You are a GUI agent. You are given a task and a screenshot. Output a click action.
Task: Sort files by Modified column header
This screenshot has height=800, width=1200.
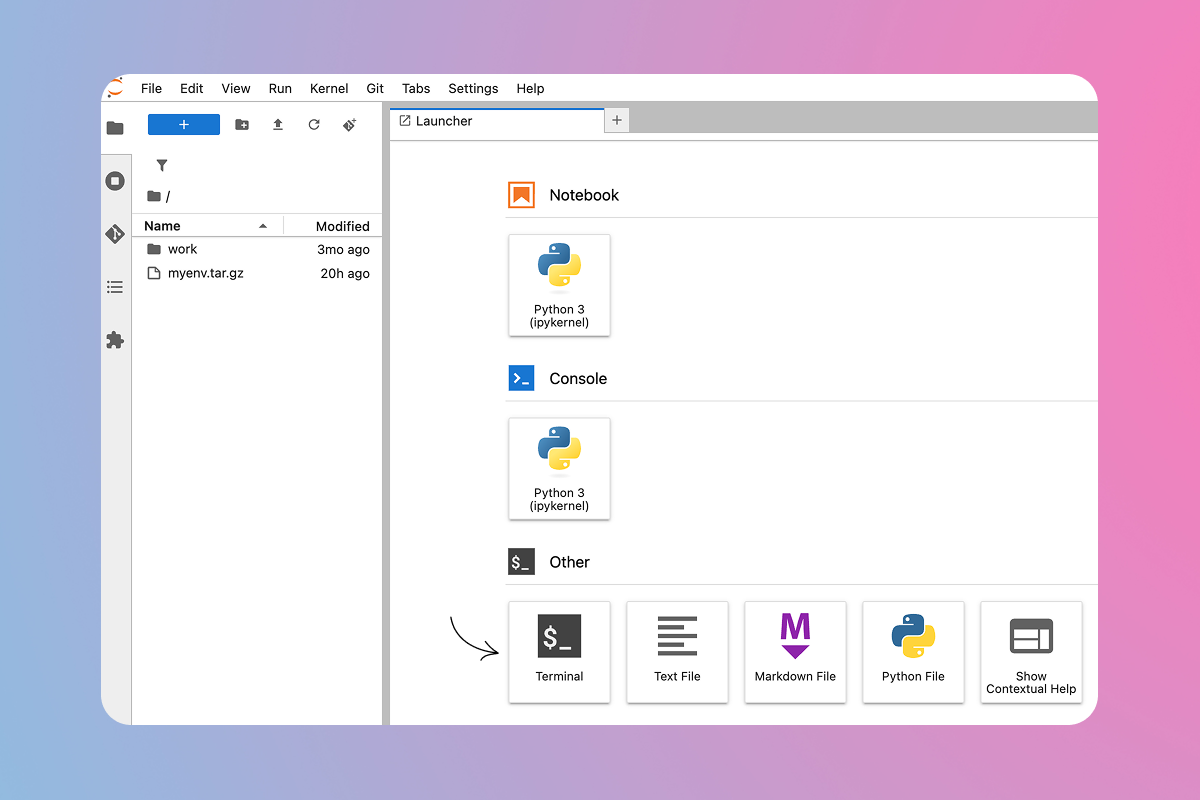[333, 226]
